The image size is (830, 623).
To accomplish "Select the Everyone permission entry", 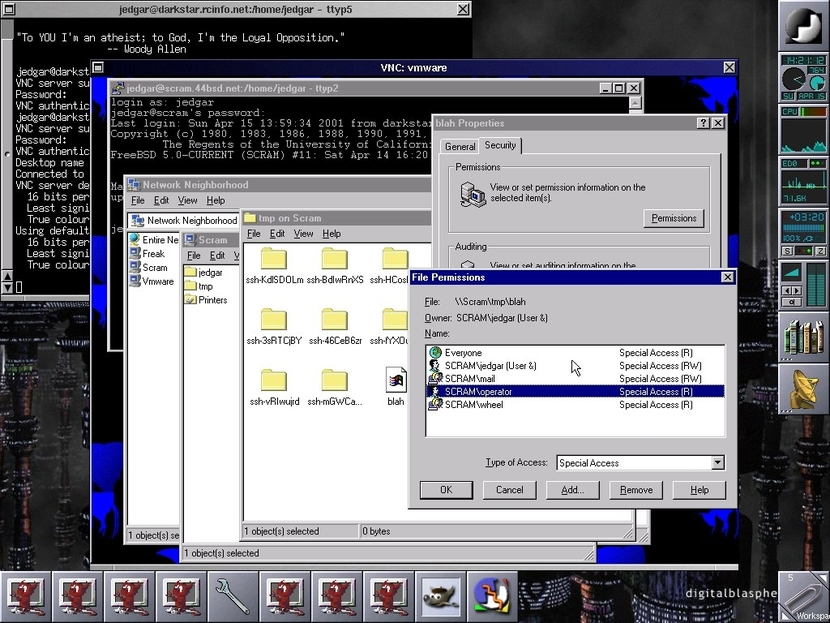I will 575,353.
